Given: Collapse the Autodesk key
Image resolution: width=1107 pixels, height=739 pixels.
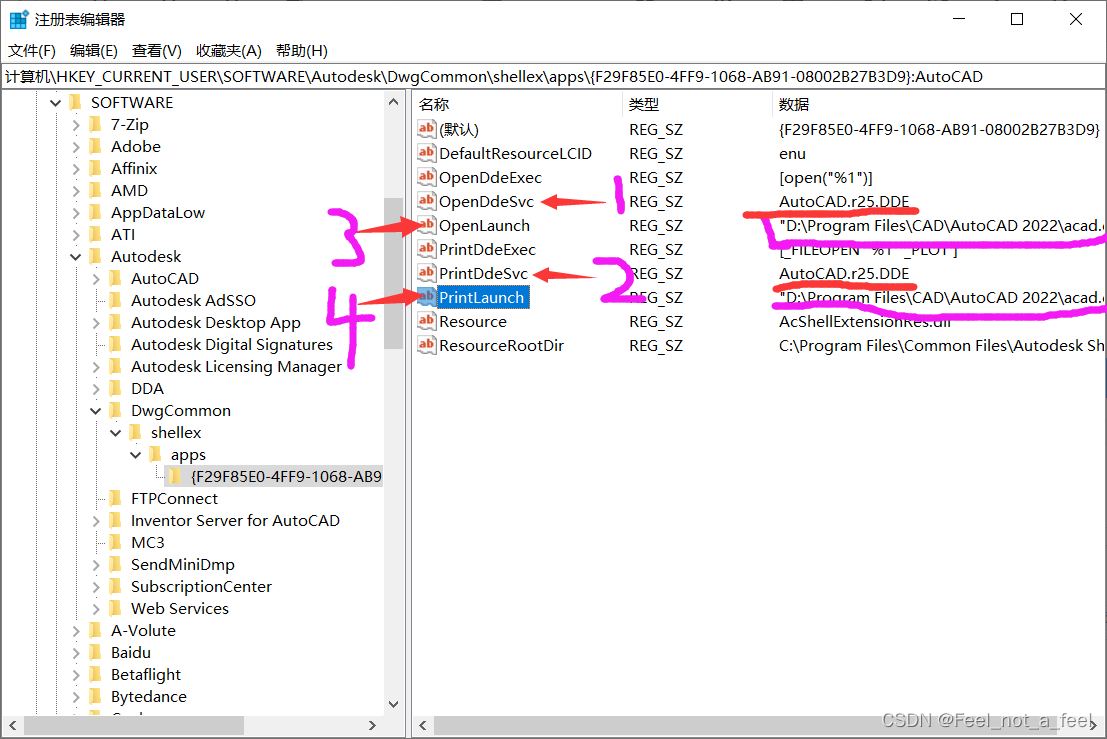Looking at the screenshot, I should point(76,257).
